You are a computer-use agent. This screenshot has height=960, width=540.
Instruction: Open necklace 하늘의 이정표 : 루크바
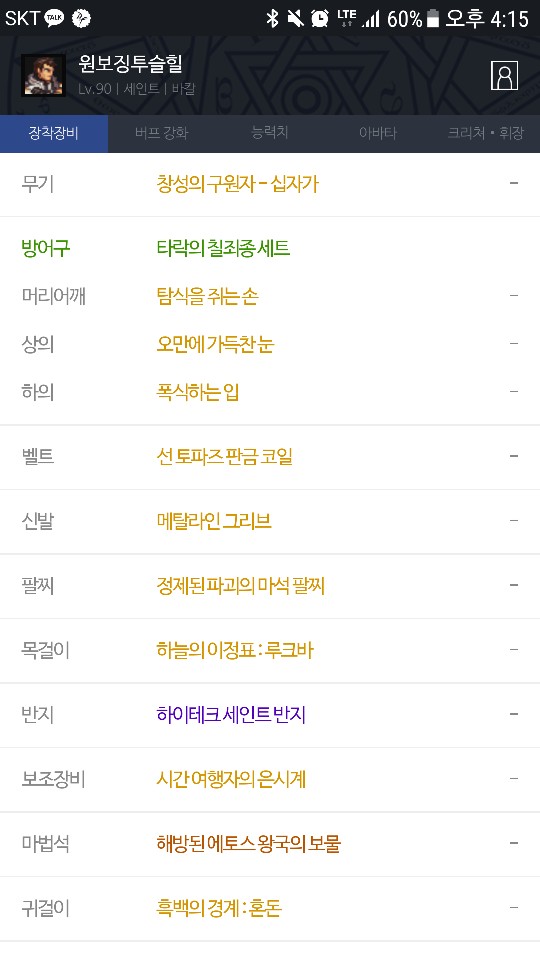click(234, 650)
